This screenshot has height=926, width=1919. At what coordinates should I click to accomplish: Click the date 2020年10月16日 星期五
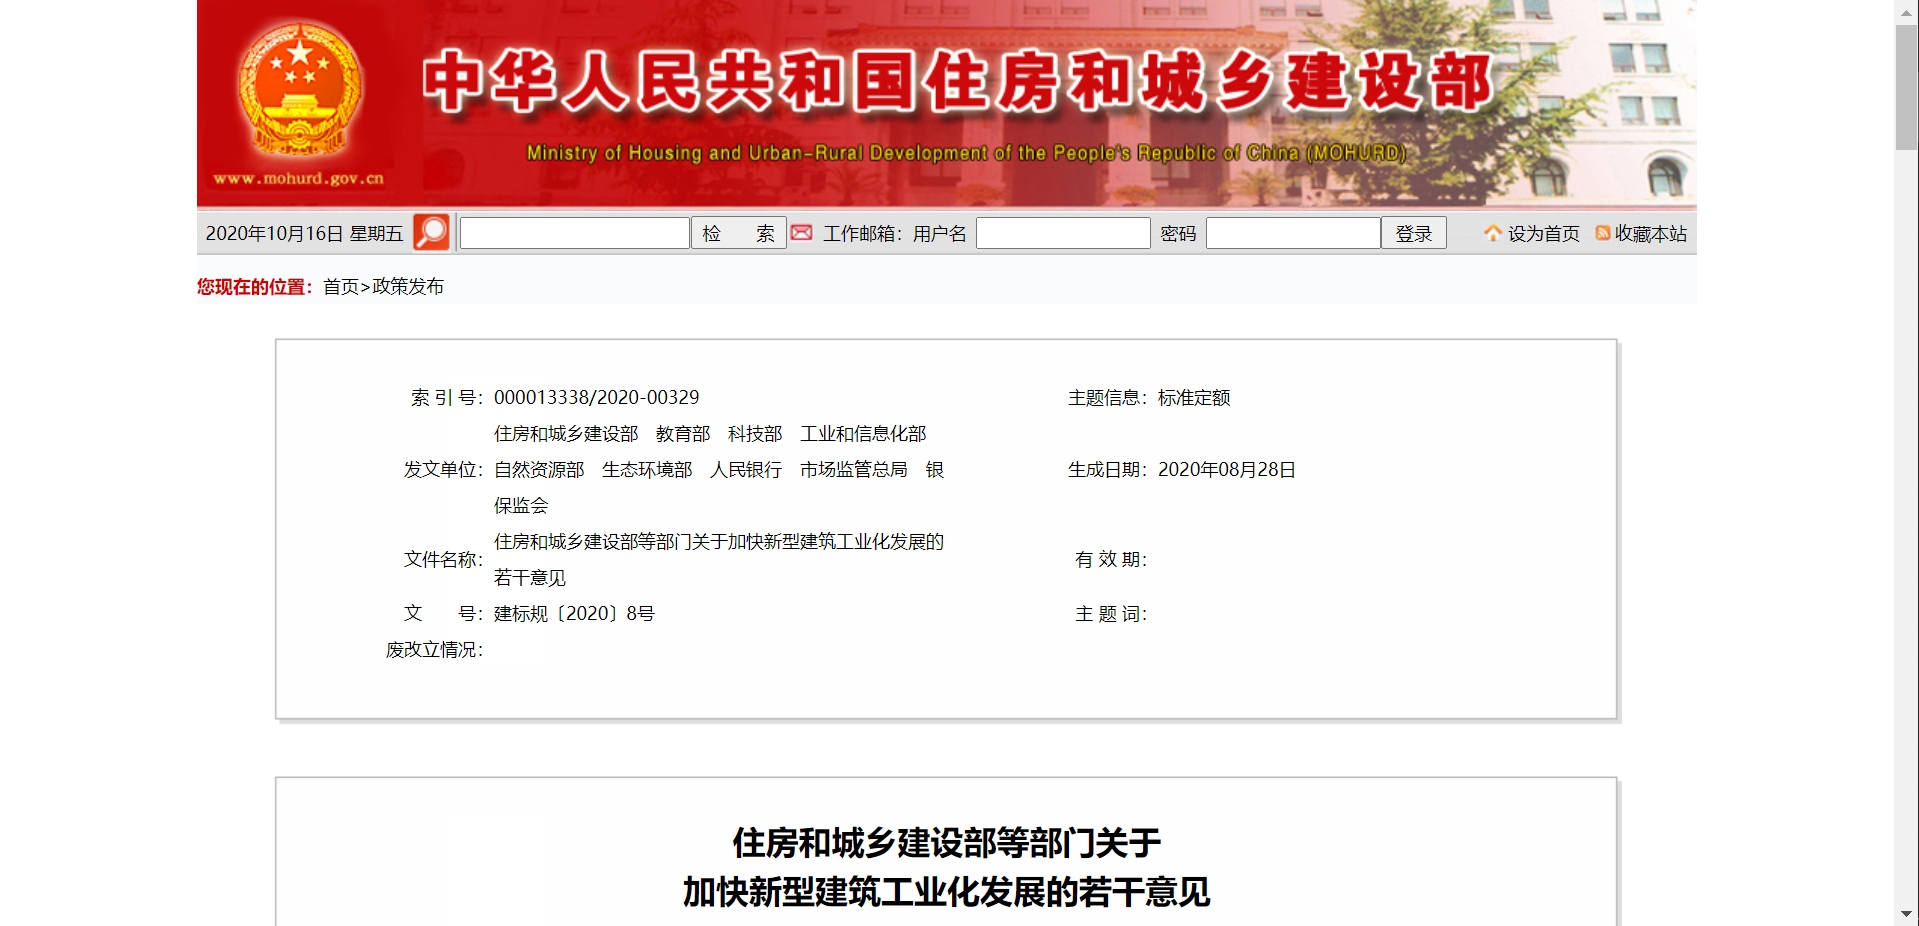tap(304, 233)
